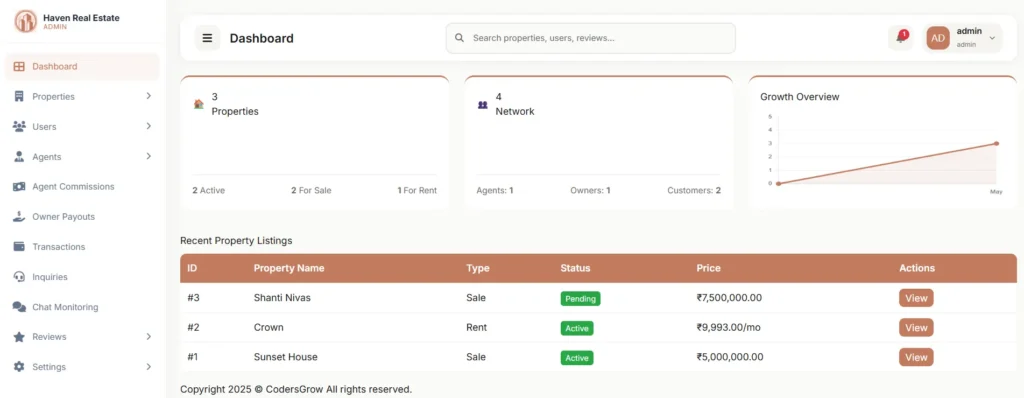Click the Price column header
This screenshot has height=398, width=1024.
click(x=709, y=268)
